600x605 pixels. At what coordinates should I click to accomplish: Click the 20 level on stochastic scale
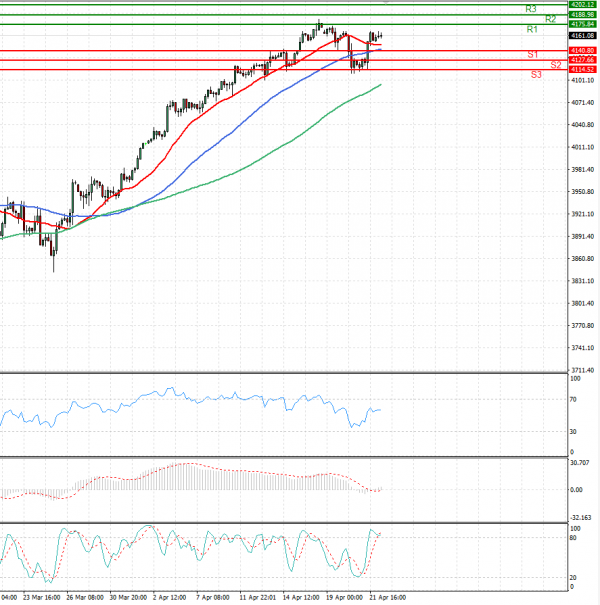tap(573, 578)
